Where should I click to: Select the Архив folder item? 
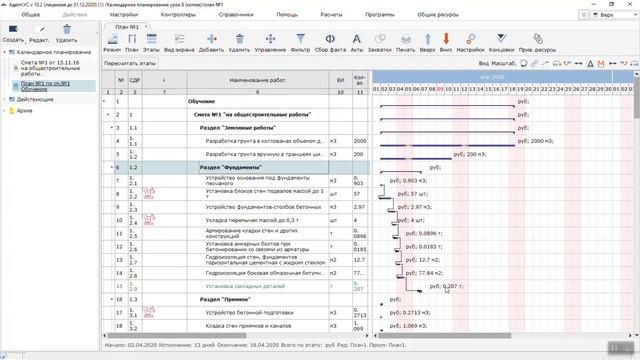tap(24, 110)
